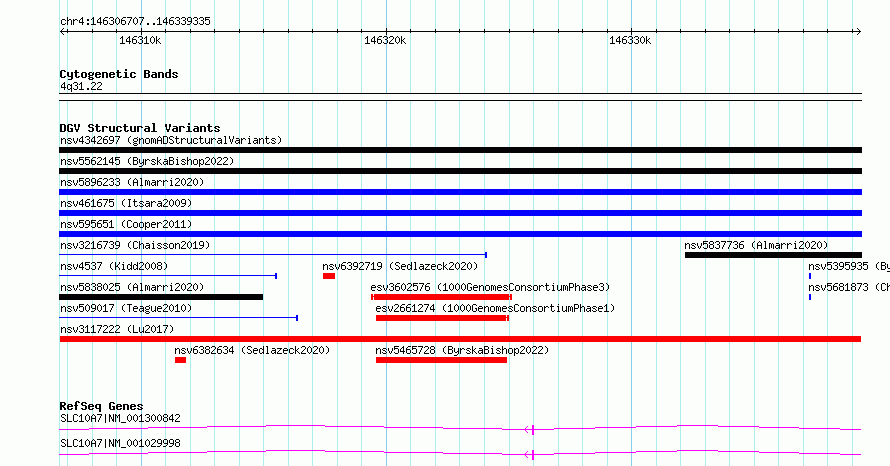The image size is (890, 466).
Task: Open variant nsv5465728 ByrskaBishop2022 label
Action: [x=462, y=350]
